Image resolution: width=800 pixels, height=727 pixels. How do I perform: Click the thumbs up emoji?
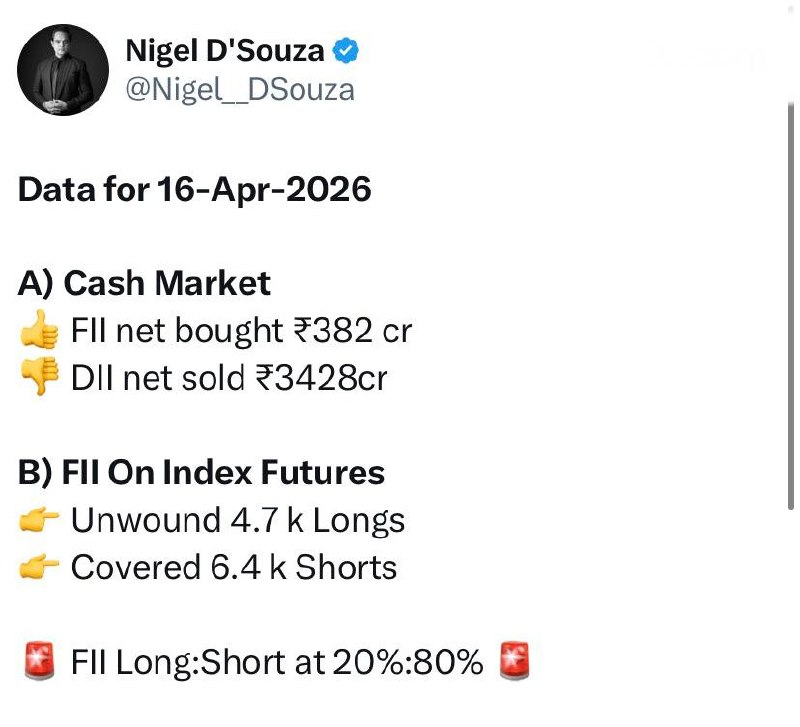pyautogui.click(x=41, y=331)
